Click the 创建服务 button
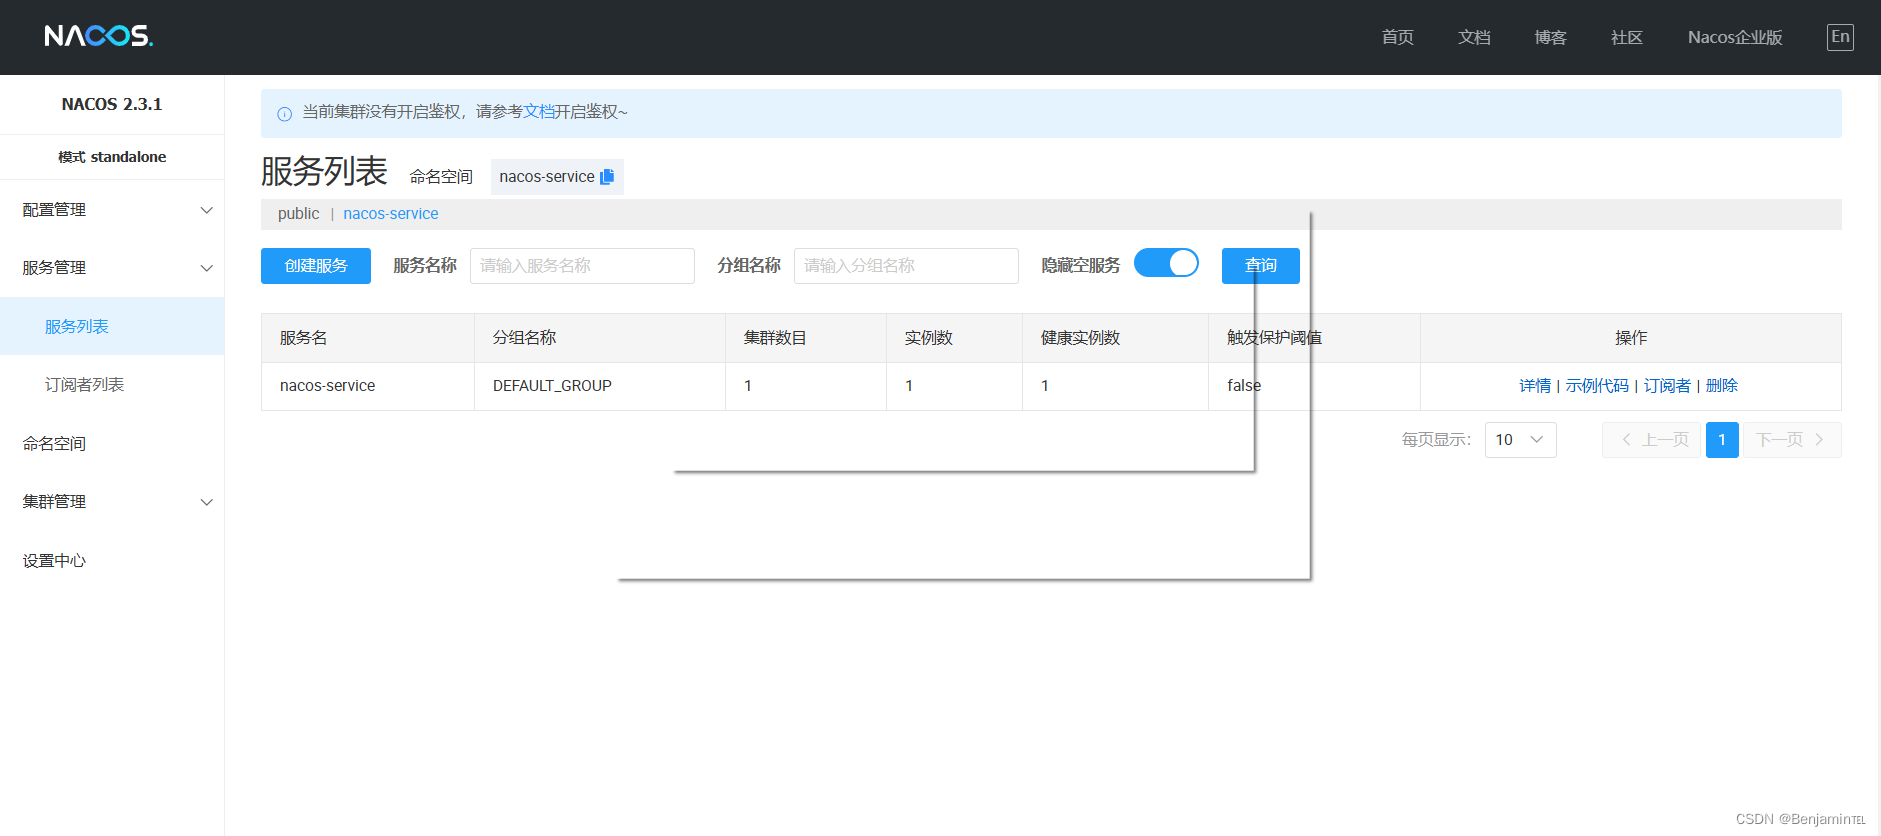Image resolution: width=1881 pixels, height=836 pixels. click(316, 266)
